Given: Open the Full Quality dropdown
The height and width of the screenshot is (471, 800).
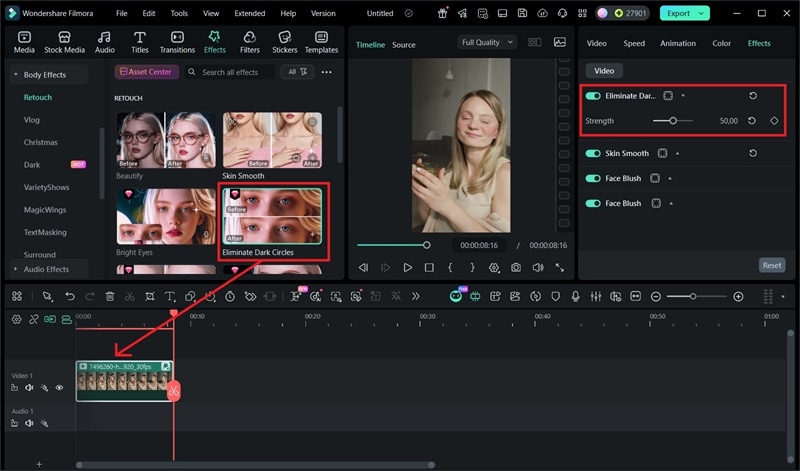Looking at the screenshot, I should click(x=487, y=43).
